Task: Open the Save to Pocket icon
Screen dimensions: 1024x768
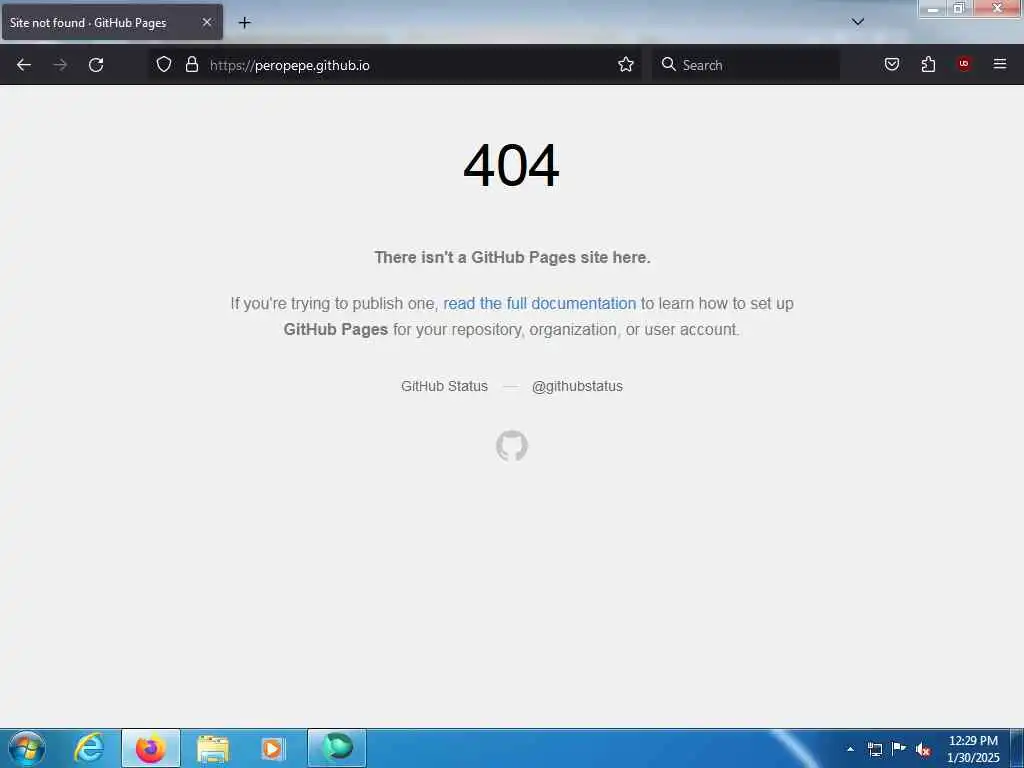Action: coord(891,64)
